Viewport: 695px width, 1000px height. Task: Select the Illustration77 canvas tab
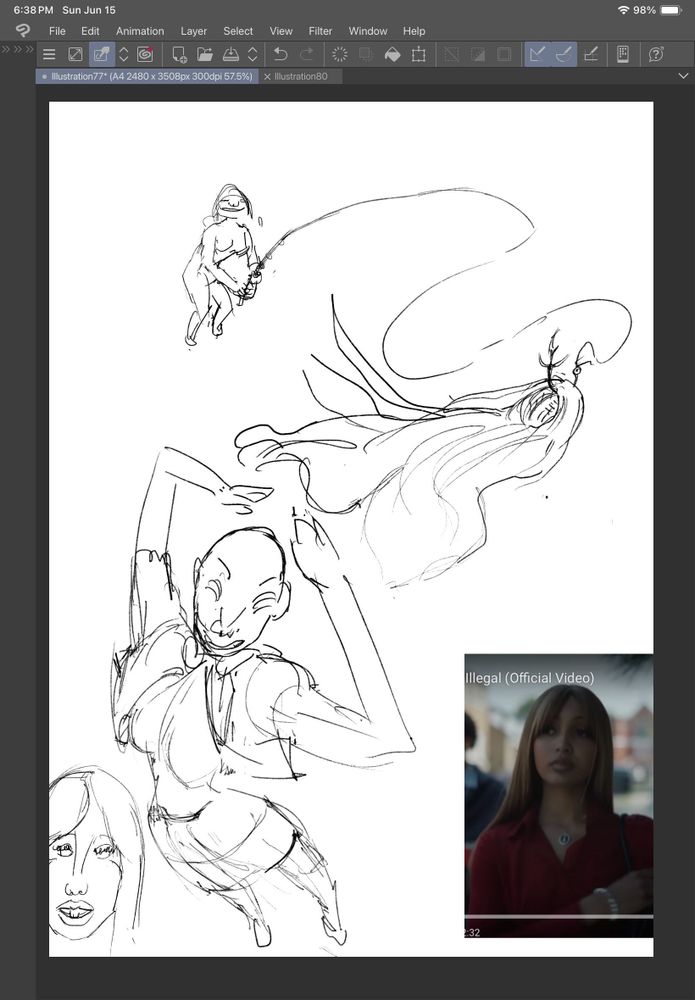pyautogui.click(x=147, y=76)
